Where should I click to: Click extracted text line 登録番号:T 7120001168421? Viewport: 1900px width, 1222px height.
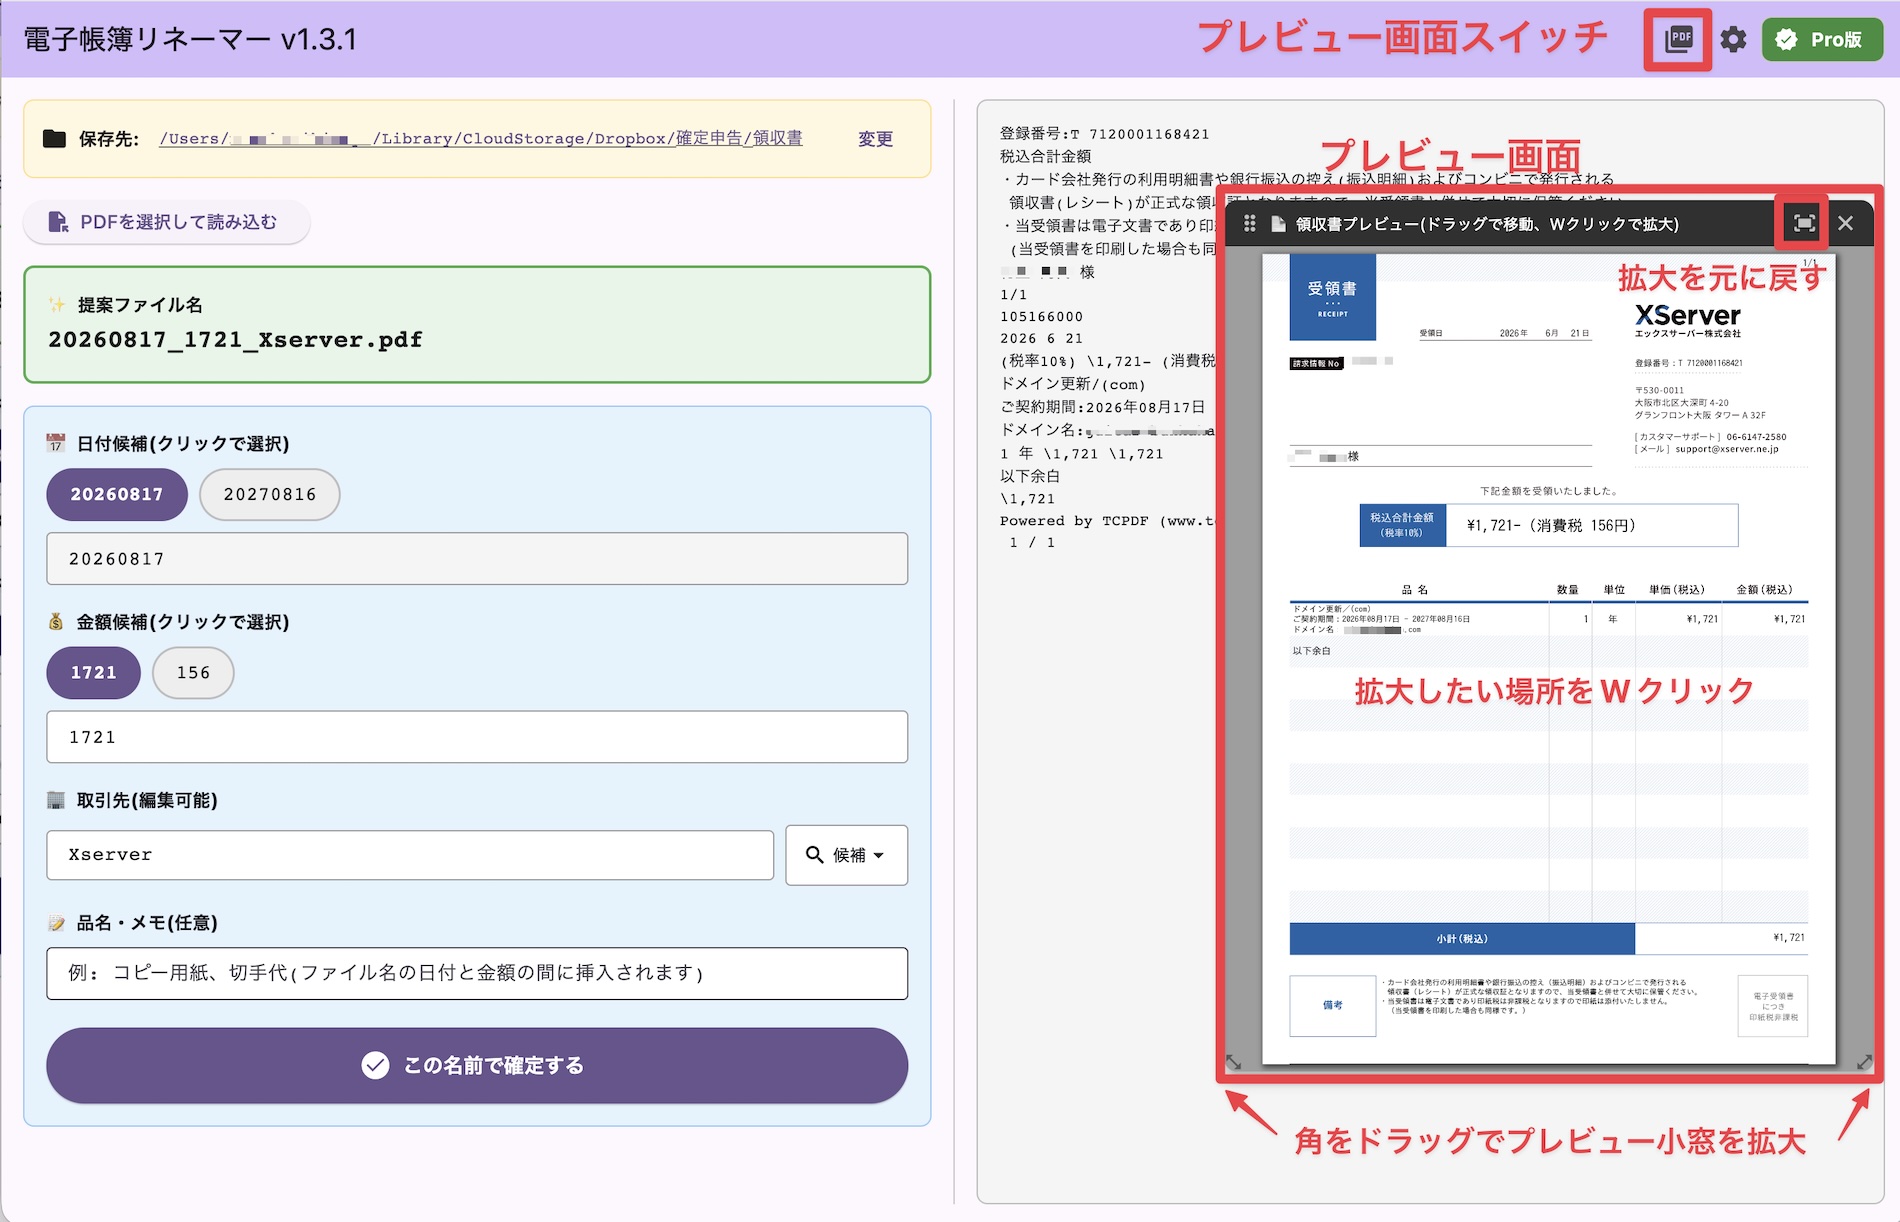click(1104, 134)
